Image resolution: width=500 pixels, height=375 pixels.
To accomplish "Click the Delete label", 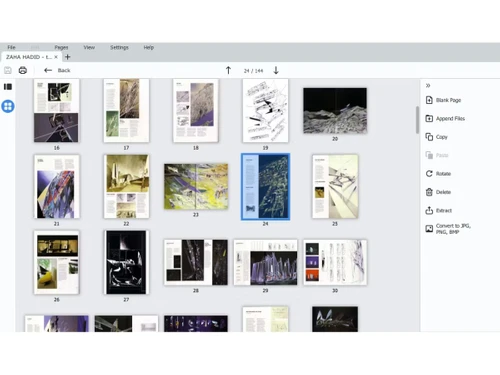I will 443,192.
